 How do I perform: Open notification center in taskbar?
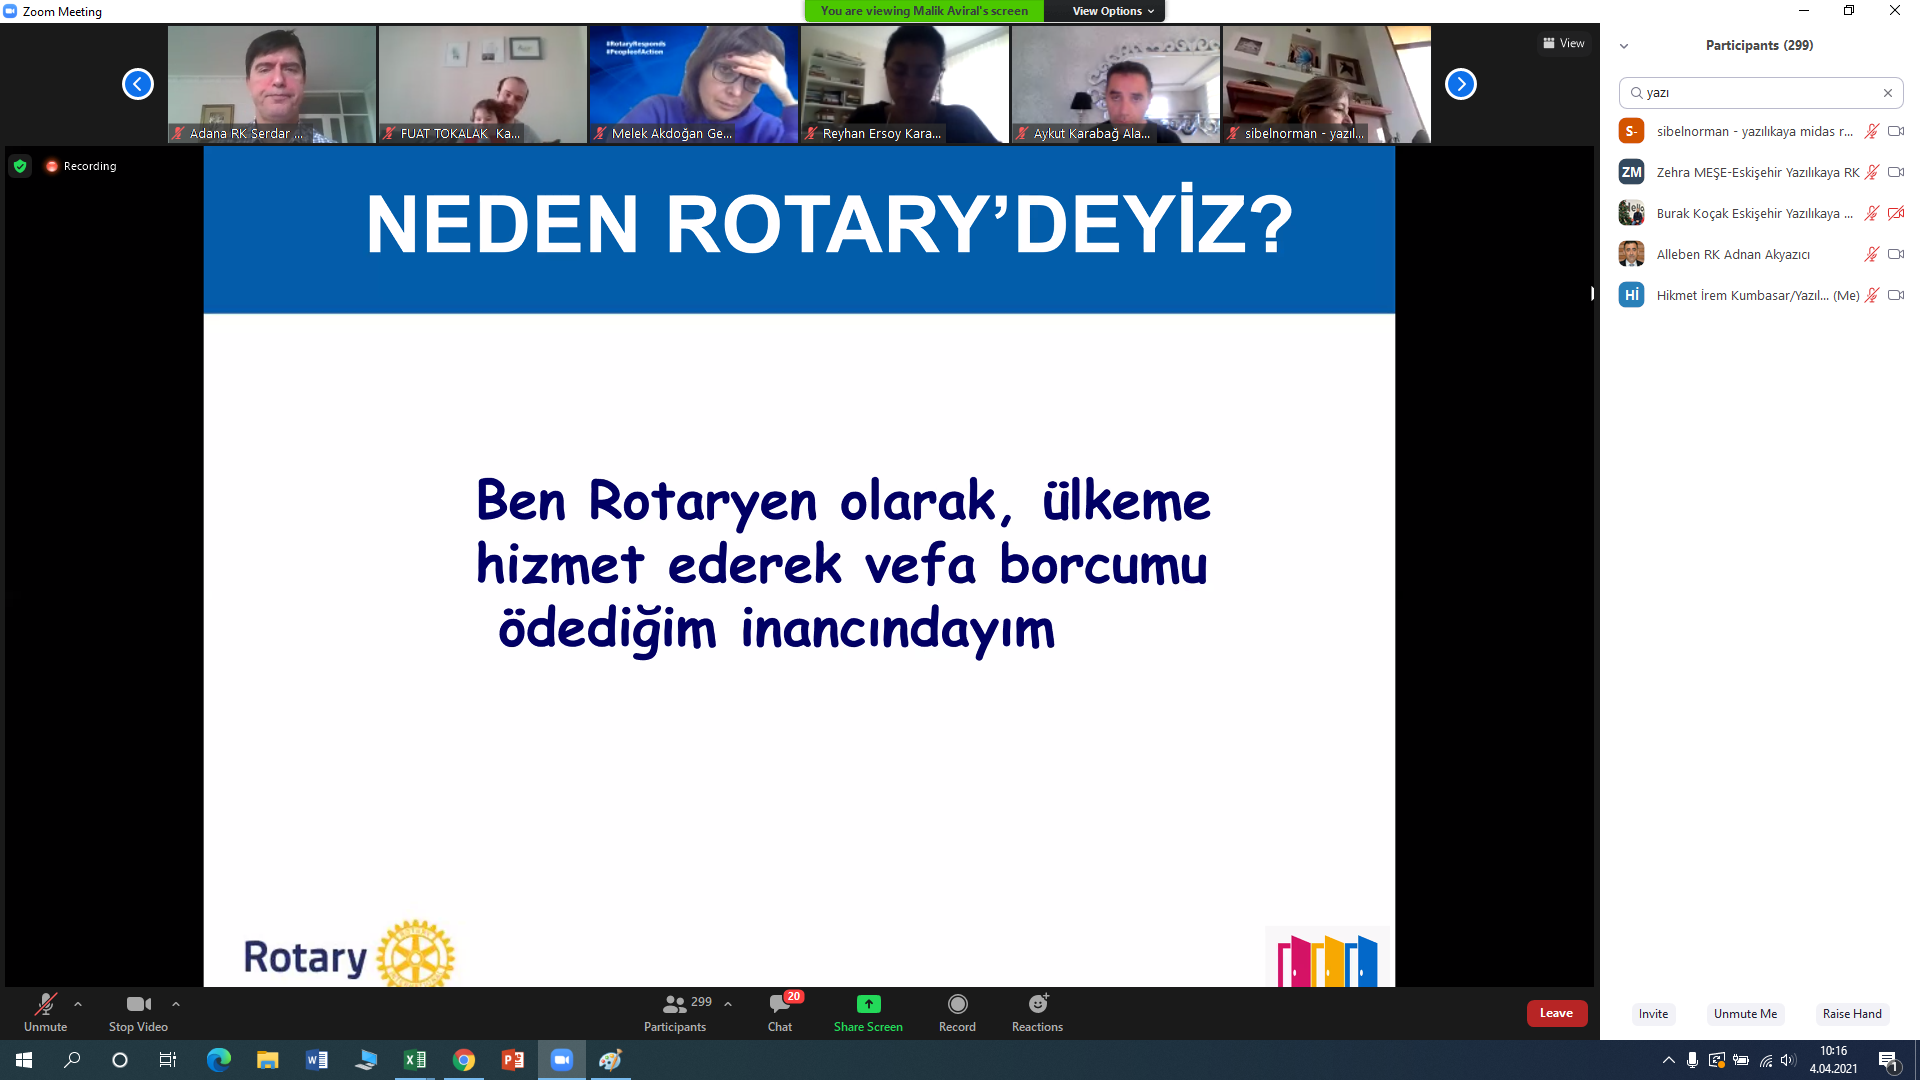(x=1889, y=1061)
